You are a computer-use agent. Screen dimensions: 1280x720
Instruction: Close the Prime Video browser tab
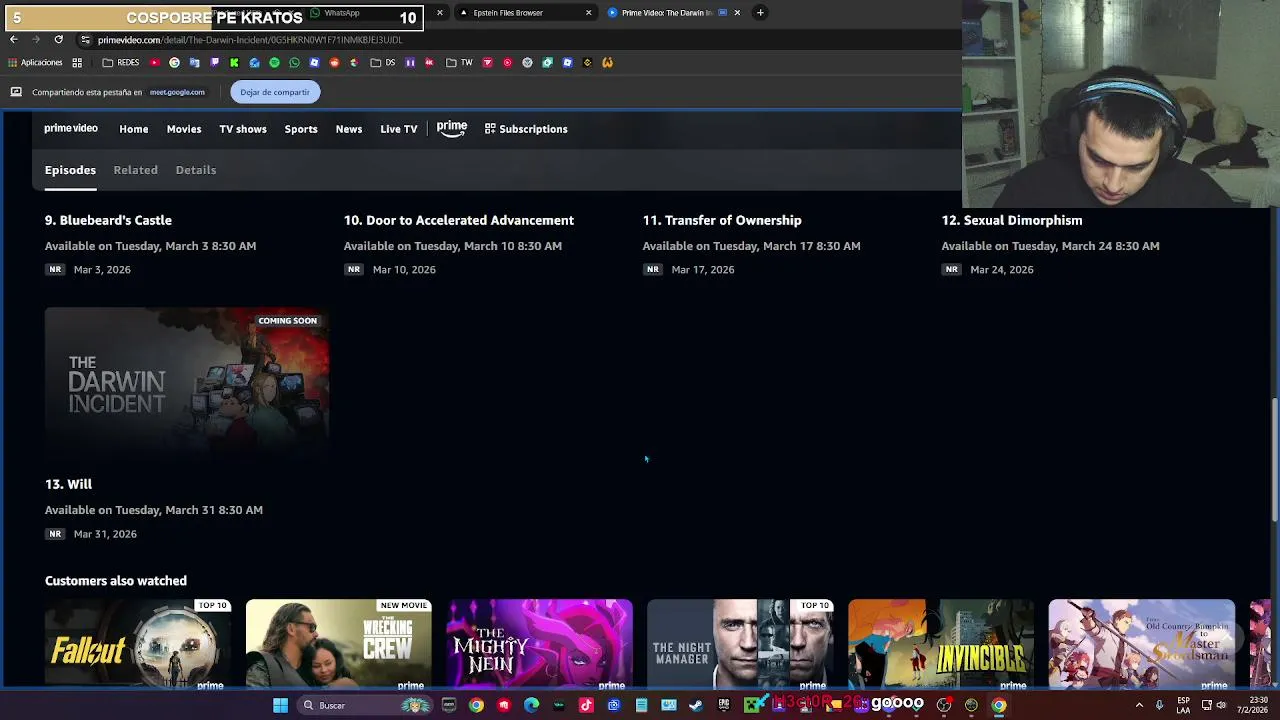737,13
